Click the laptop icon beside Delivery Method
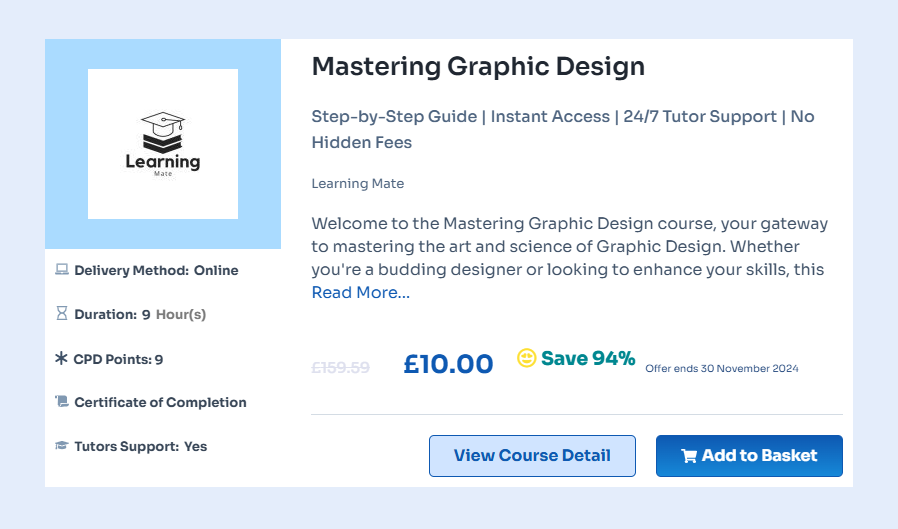This screenshot has width=898, height=529. pos(61,270)
